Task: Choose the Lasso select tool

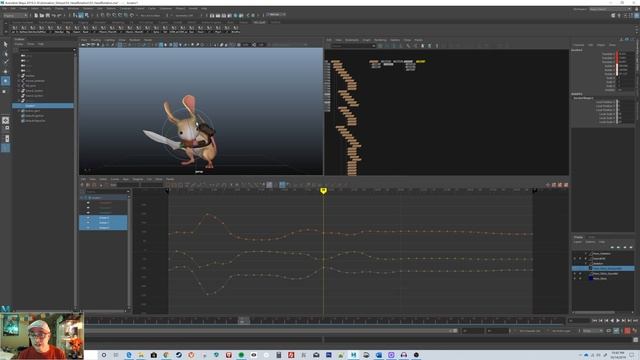Action: (6, 53)
